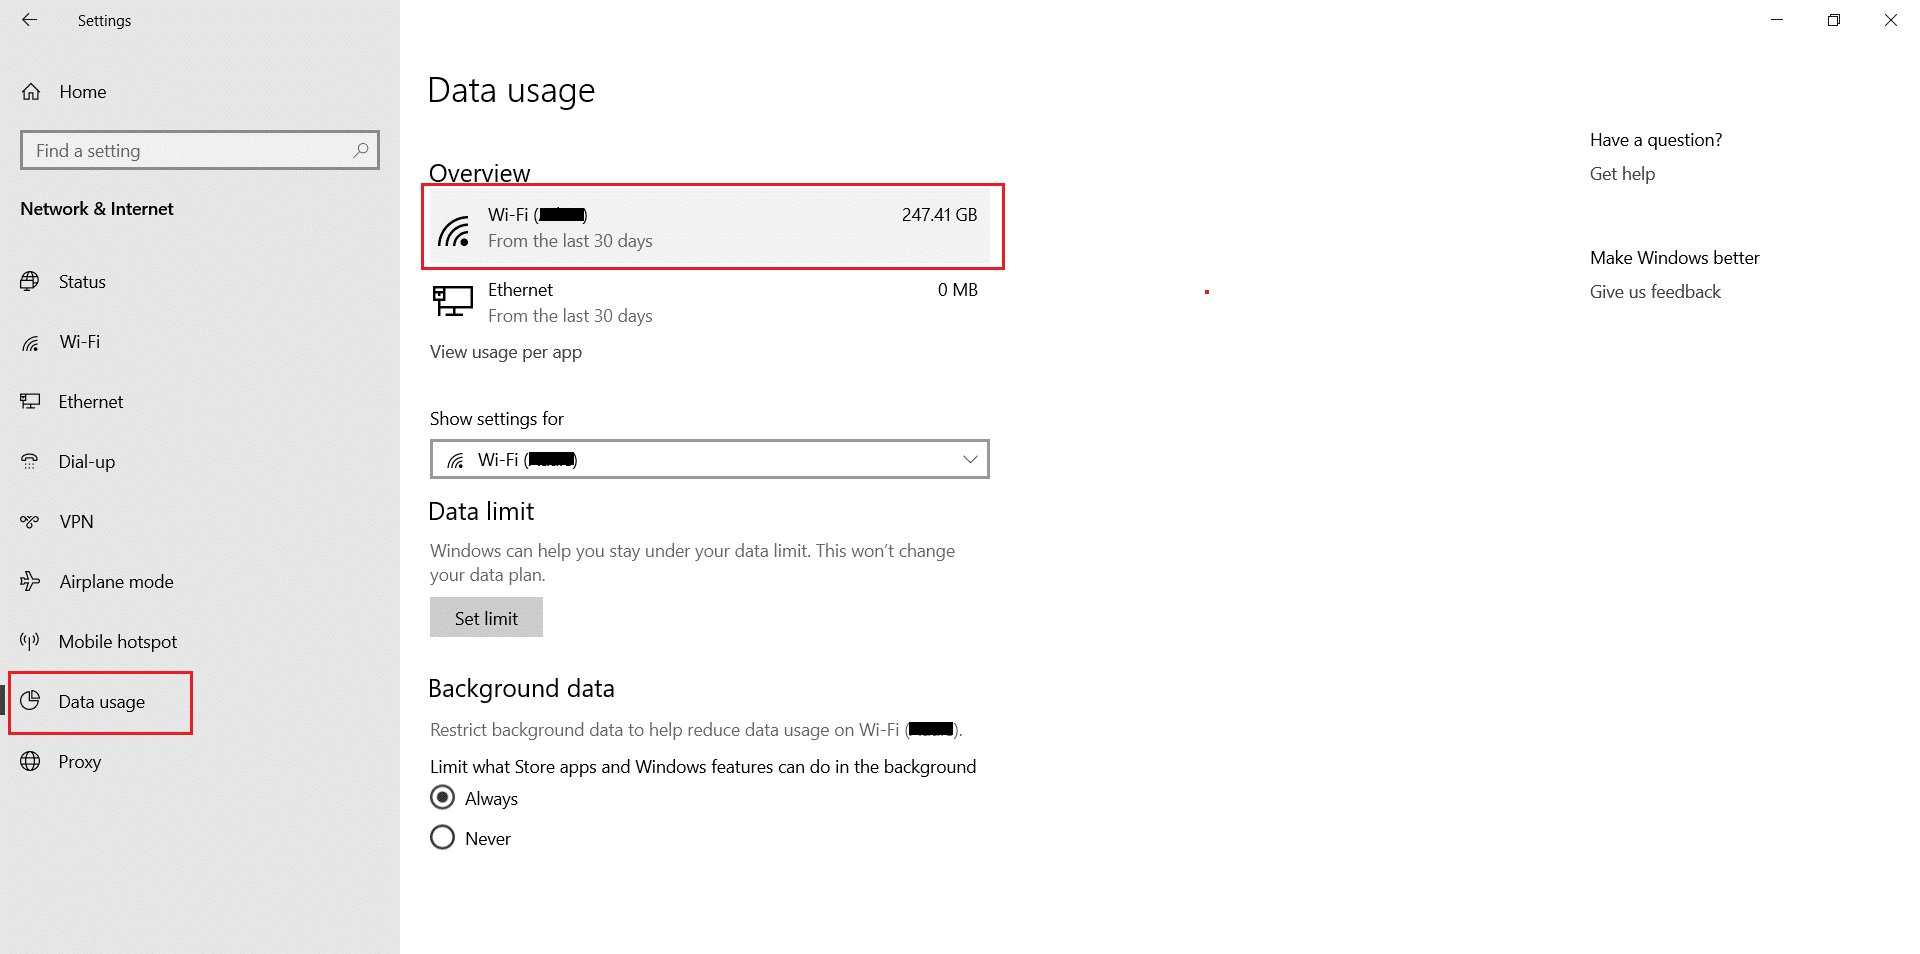Image resolution: width=1920 pixels, height=954 pixels.
Task: Click the Wi-Fi overview usage entry
Action: tap(712, 226)
